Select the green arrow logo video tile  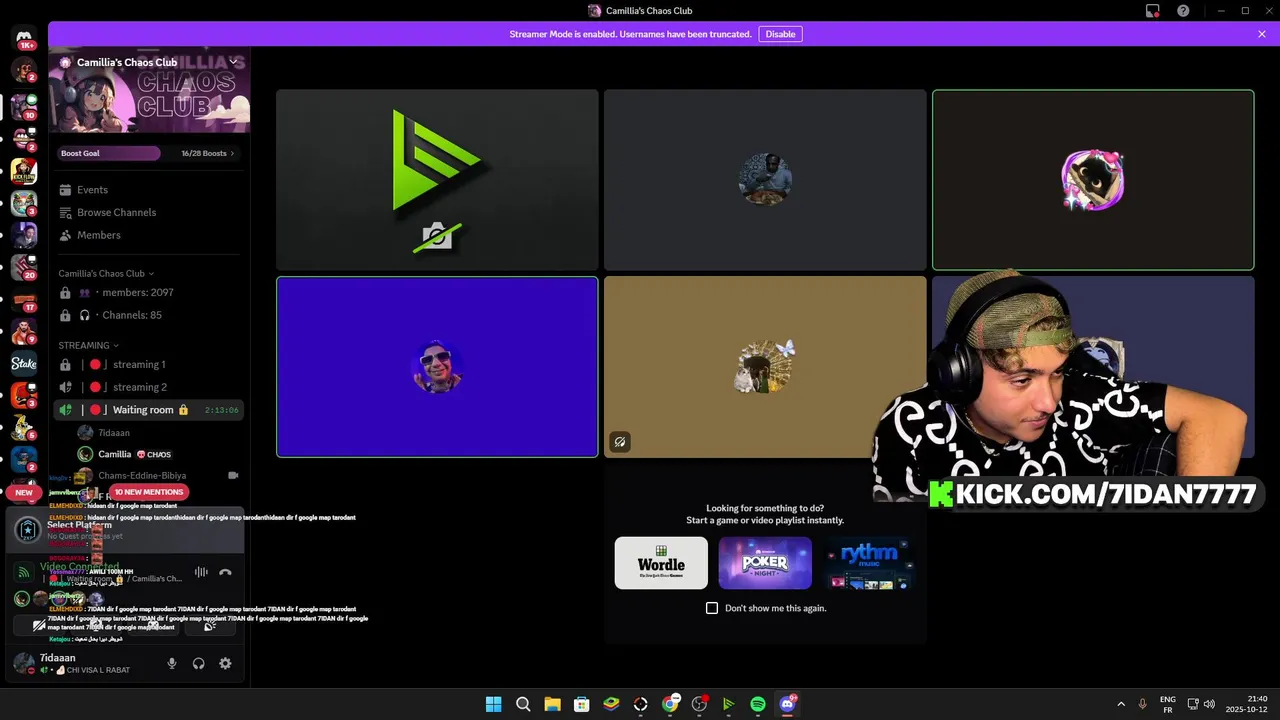(437, 180)
